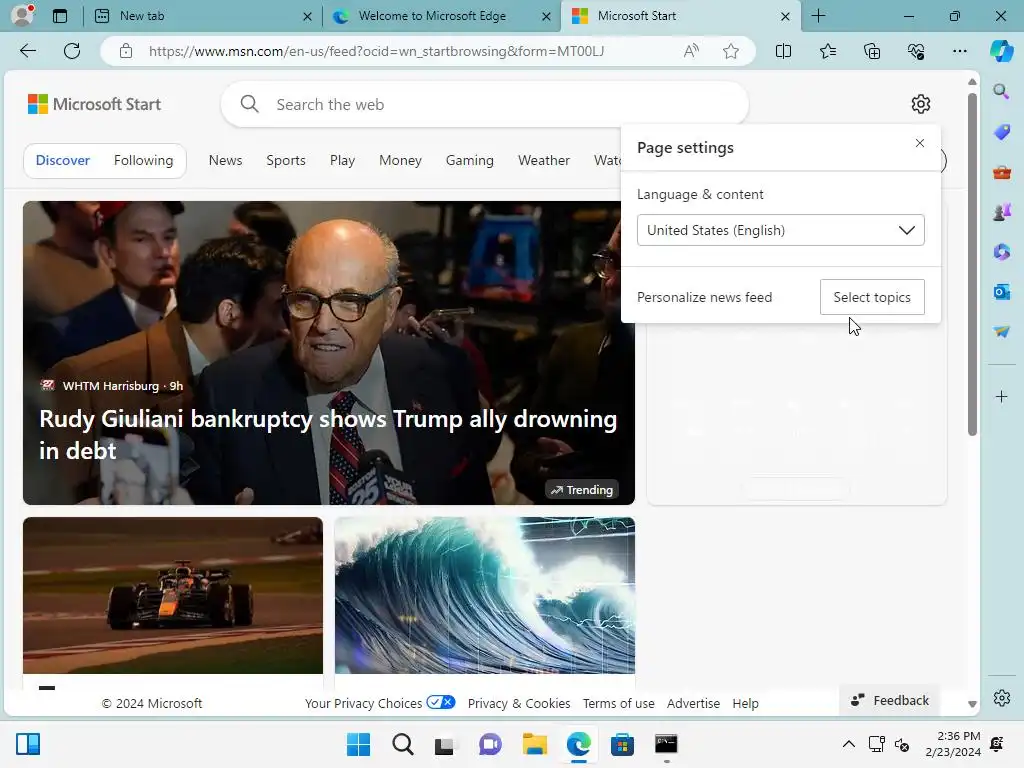Screen dimensions: 1024x768
Task: Open the Sports category
Action: point(286,160)
